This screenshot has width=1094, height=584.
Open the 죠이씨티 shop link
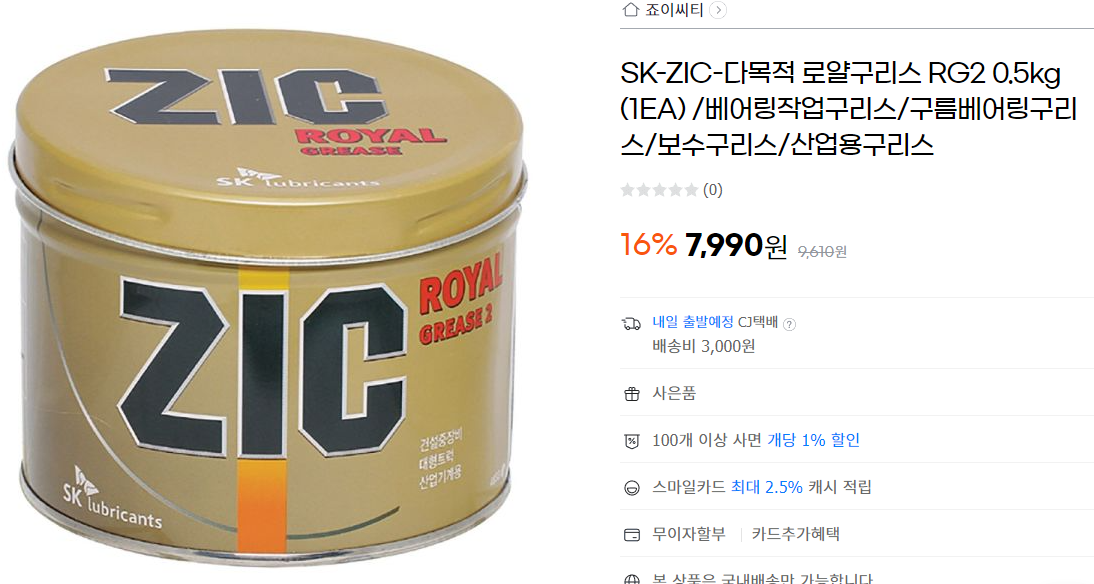[673, 10]
